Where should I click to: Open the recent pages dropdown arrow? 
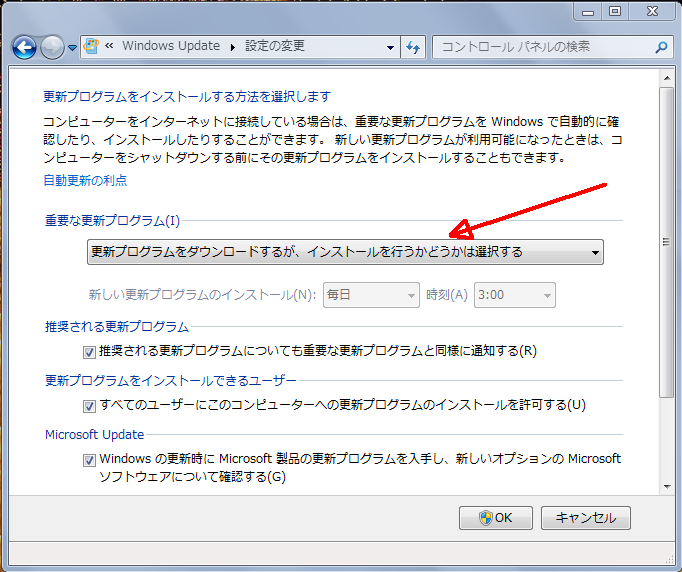pos(72,47)
